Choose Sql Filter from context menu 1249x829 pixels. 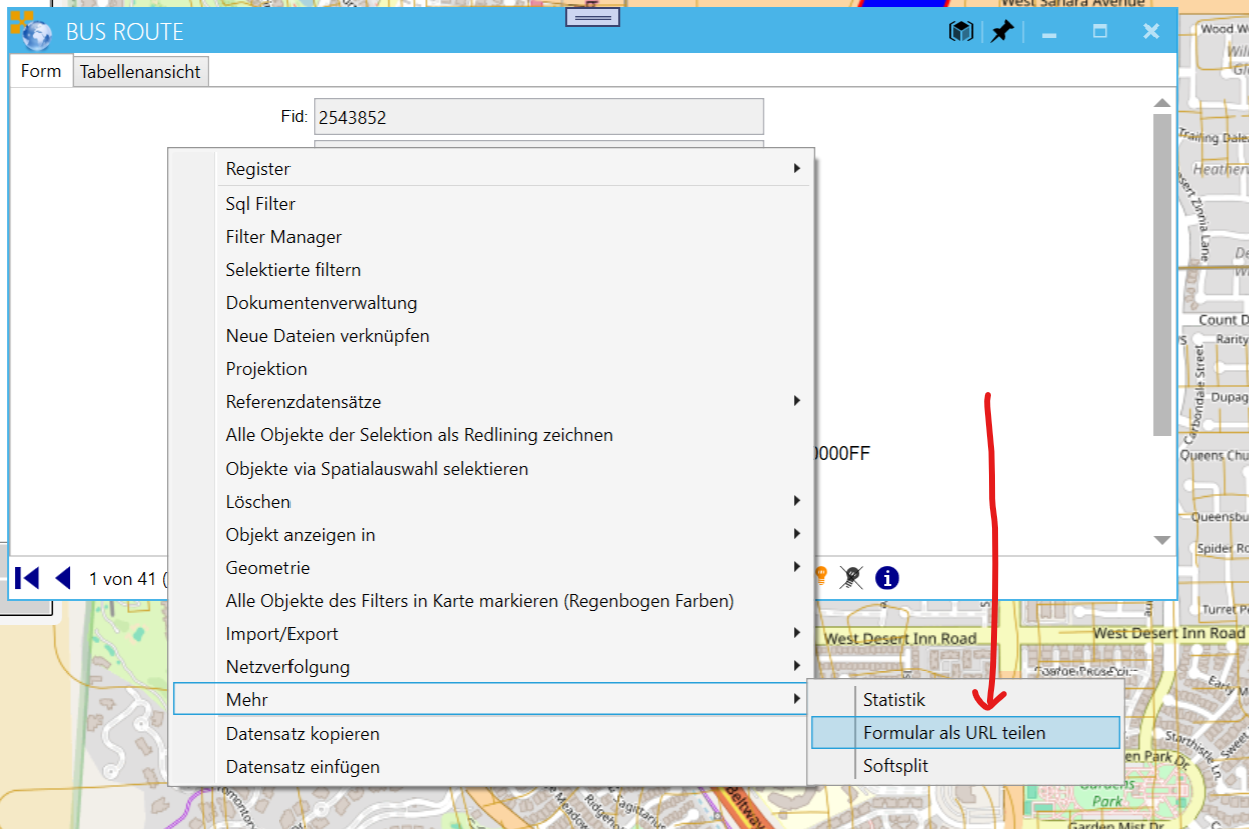pos(261,204)
